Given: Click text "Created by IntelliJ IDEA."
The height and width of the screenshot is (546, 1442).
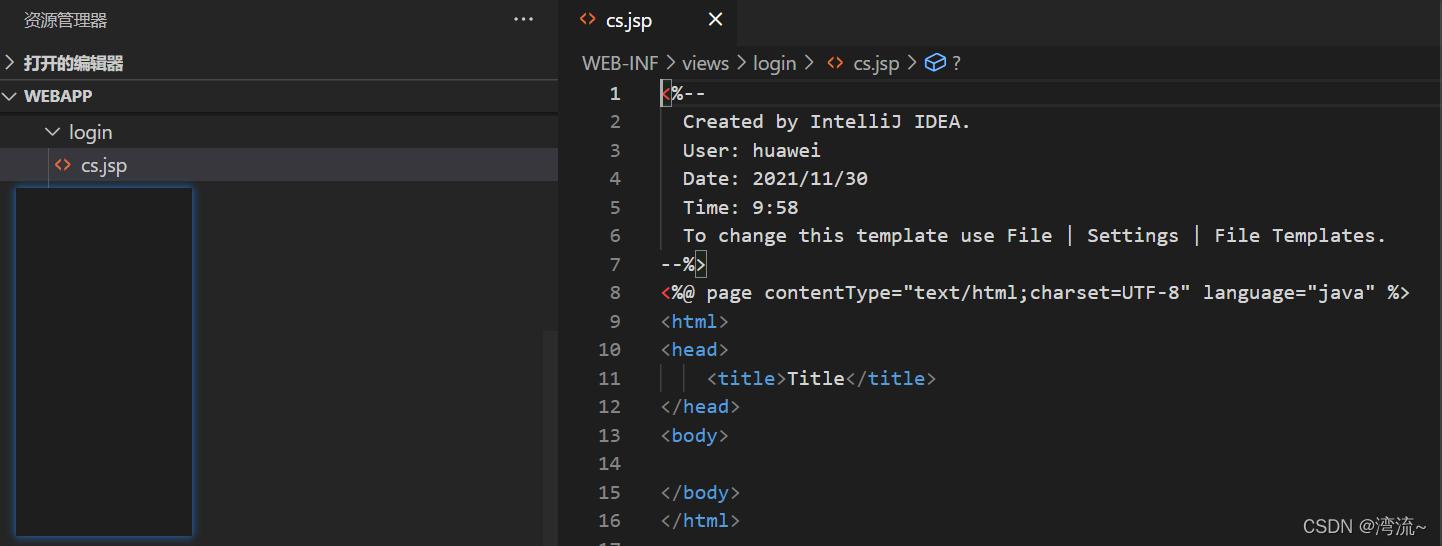Looking at the screenshot, I should coord(827,122).
